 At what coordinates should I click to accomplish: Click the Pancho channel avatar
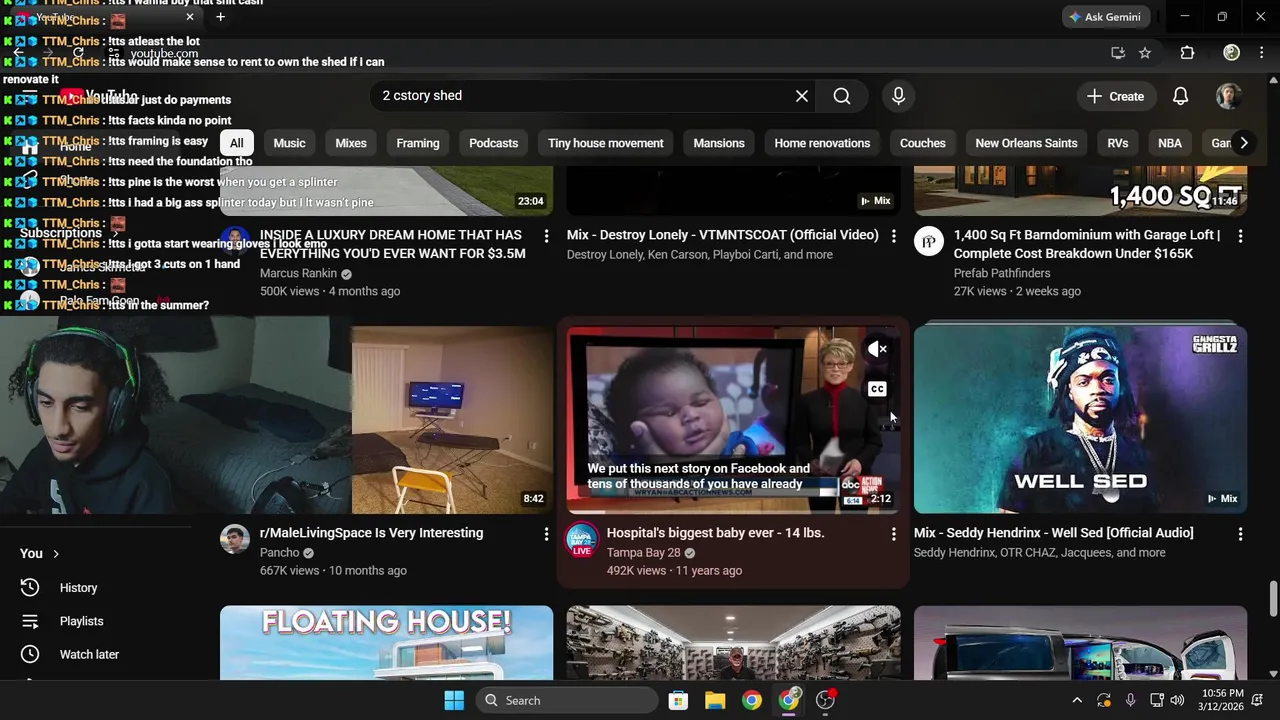click(x=235, y=539)
